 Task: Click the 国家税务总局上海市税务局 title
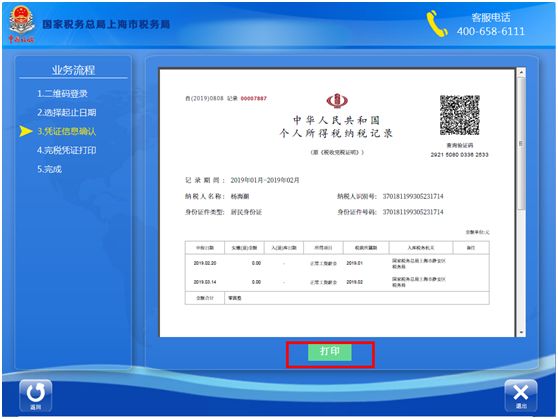click(x=106, y=24)
